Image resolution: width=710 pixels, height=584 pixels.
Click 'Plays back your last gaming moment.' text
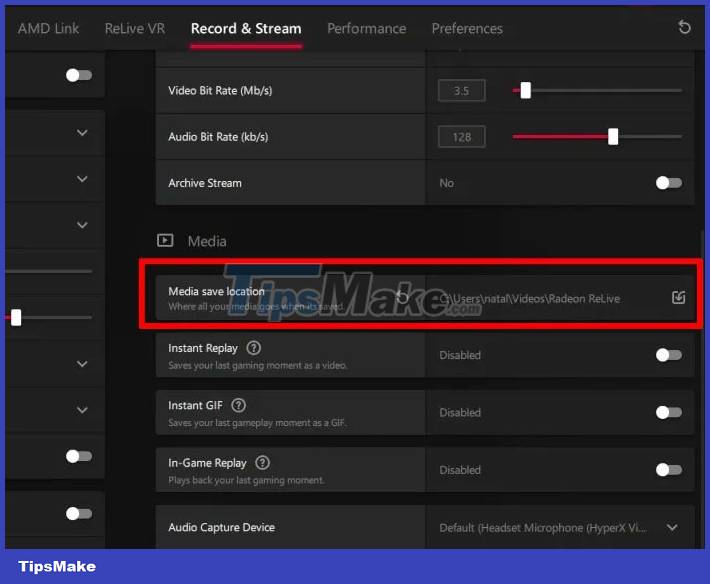point(246,480)
